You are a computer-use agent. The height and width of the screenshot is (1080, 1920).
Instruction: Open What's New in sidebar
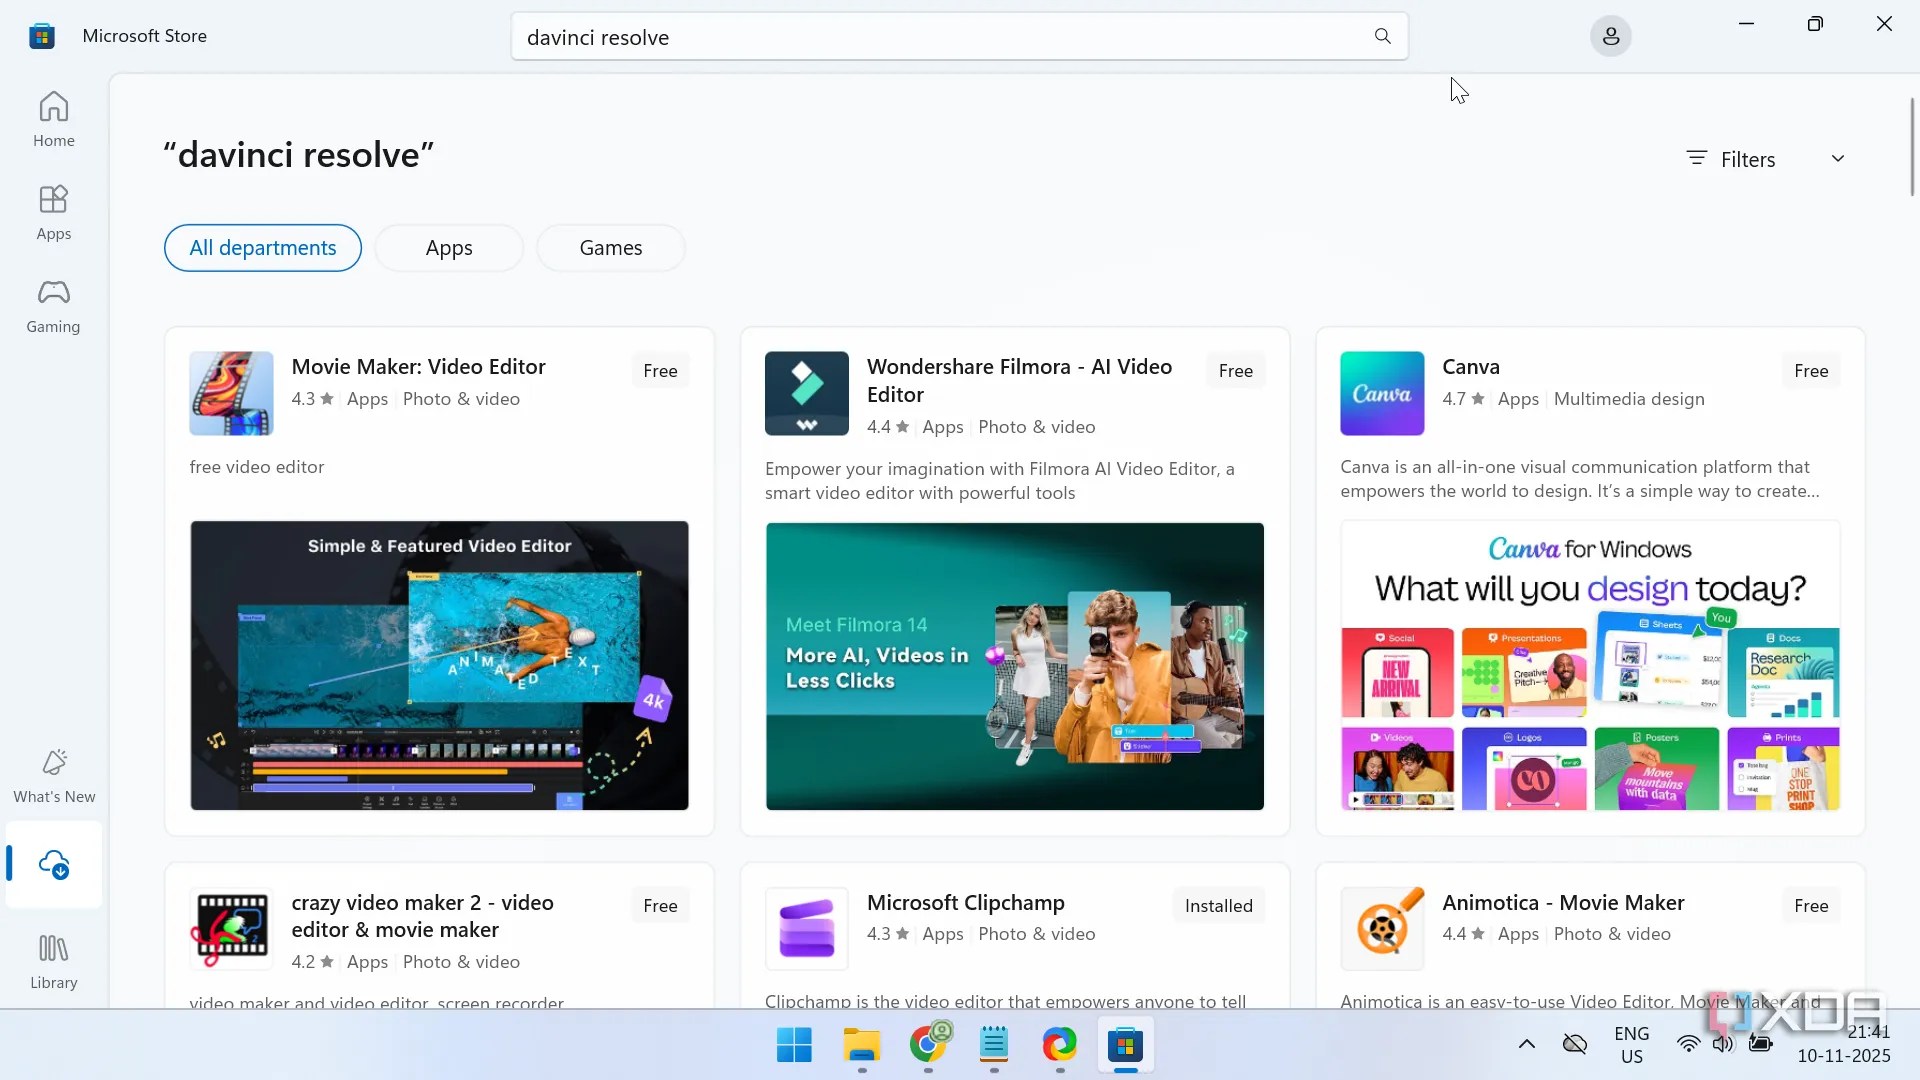click(54, 776)
